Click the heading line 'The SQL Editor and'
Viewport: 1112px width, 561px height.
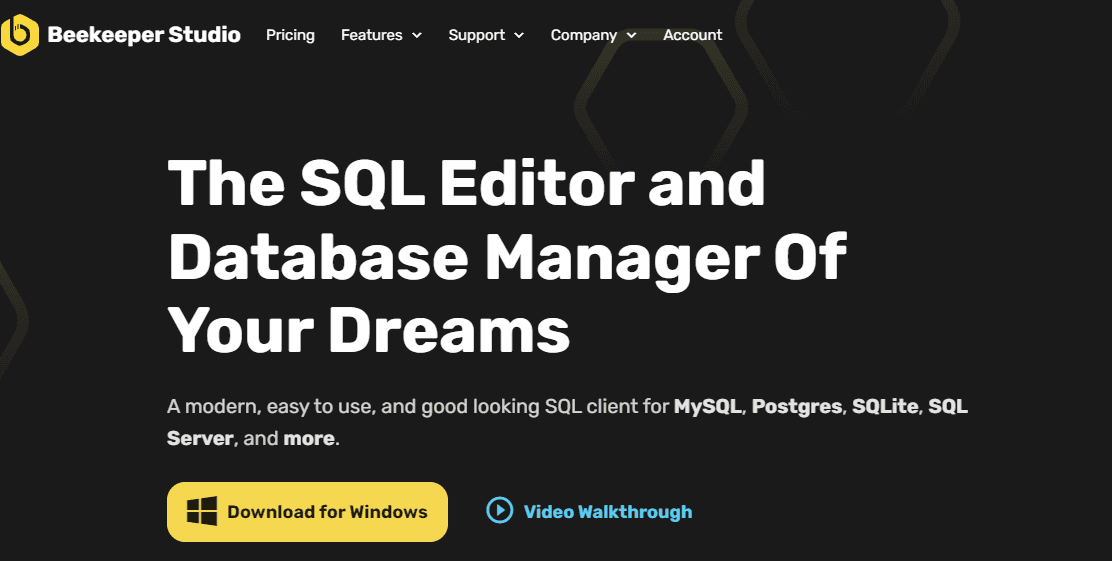467,182
